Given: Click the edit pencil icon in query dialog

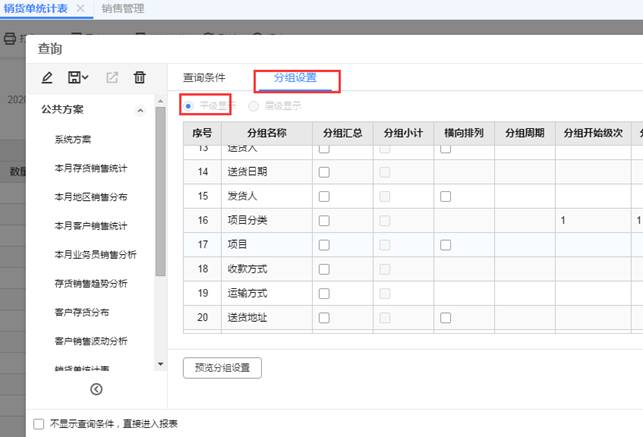Looking at the screenshot, I should (47, 78).
